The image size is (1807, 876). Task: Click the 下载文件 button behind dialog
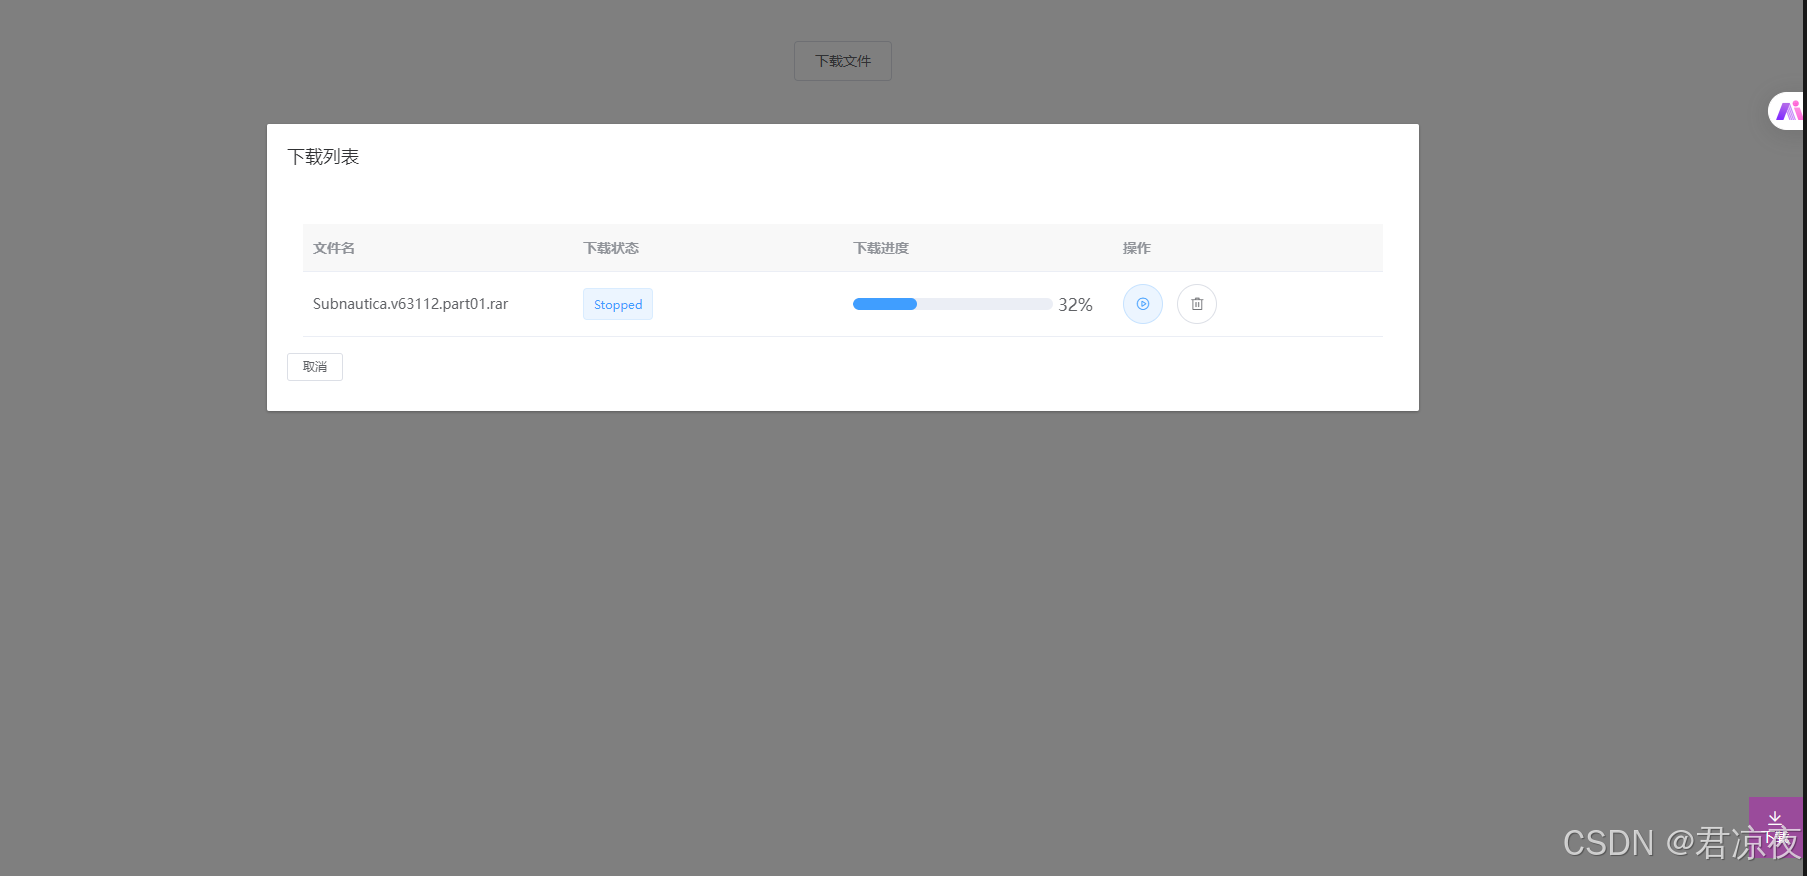pyautogui.click(x=843, y=61)
